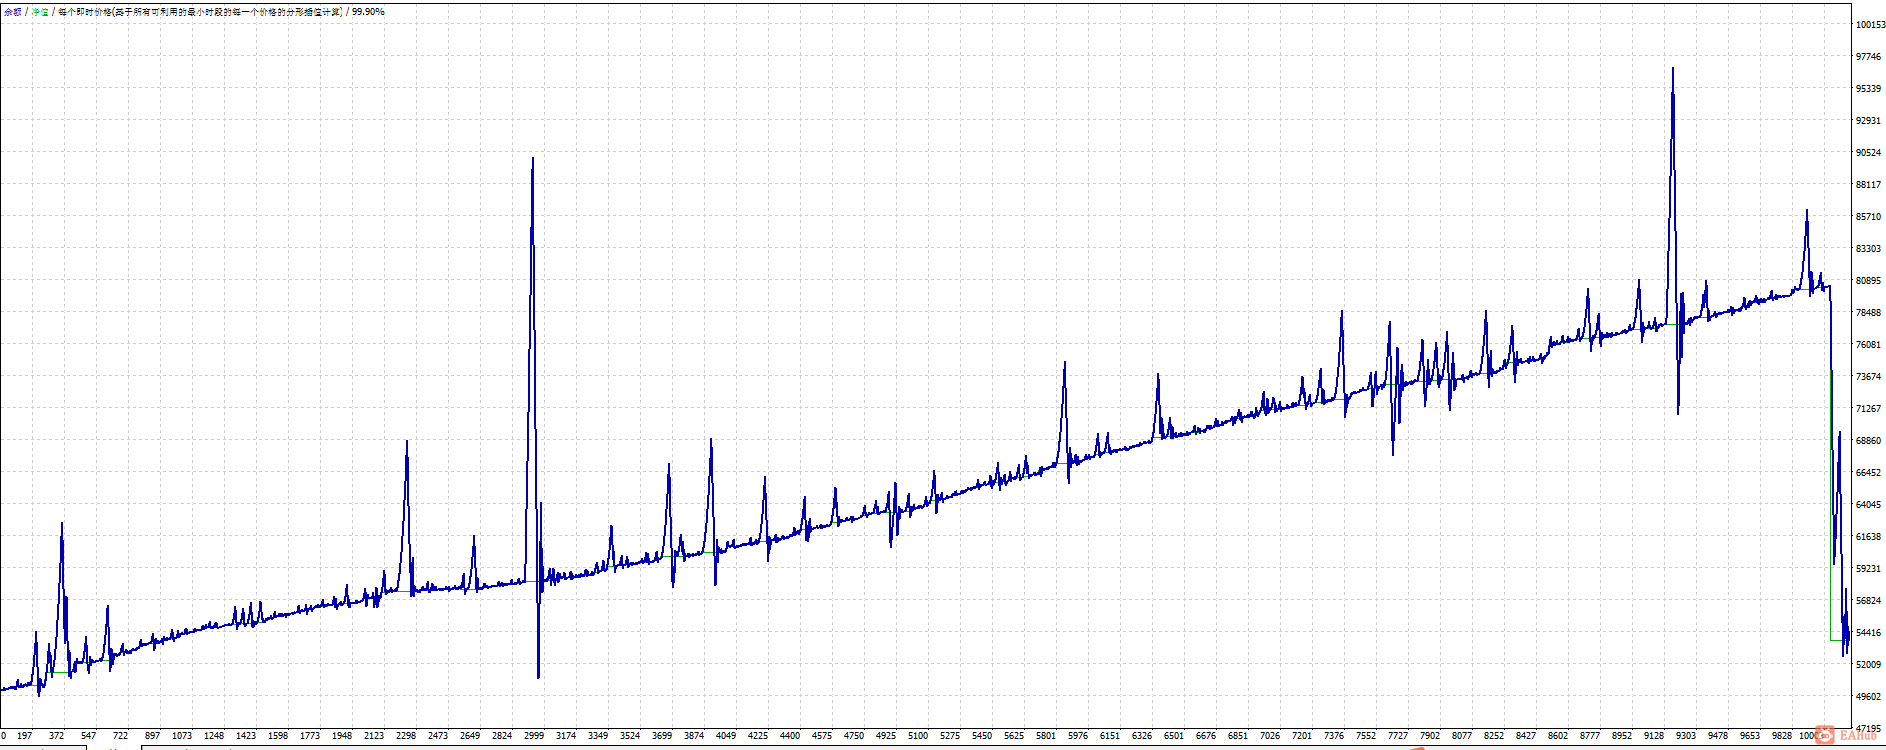Image resolution: width=1886 pixels, height=750 pixels.
Task: Click the 1073 label on the trade axis
Action: [182, 736]
